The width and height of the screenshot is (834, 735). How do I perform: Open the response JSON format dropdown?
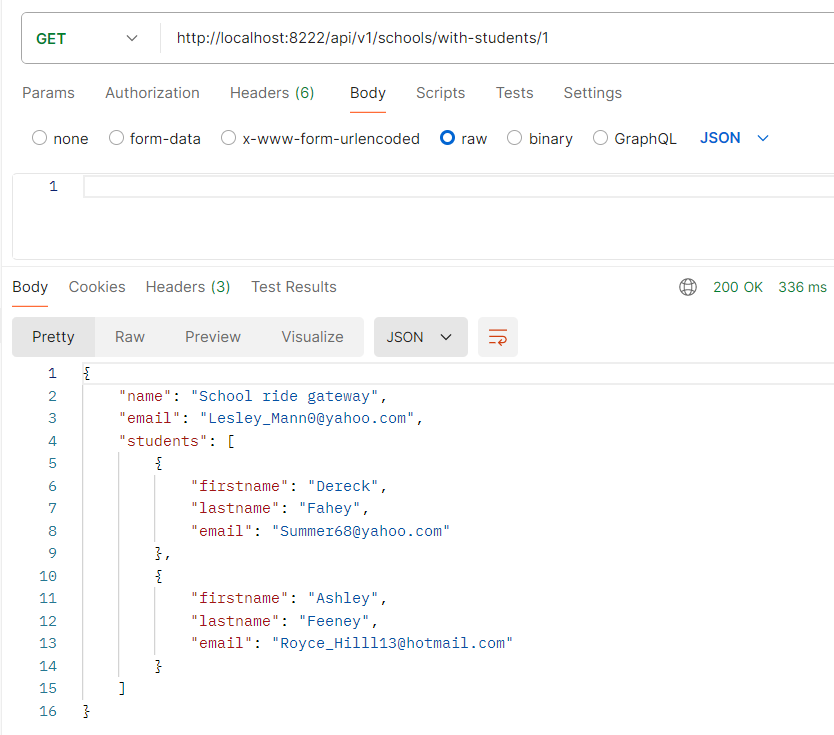click(421, 337)
